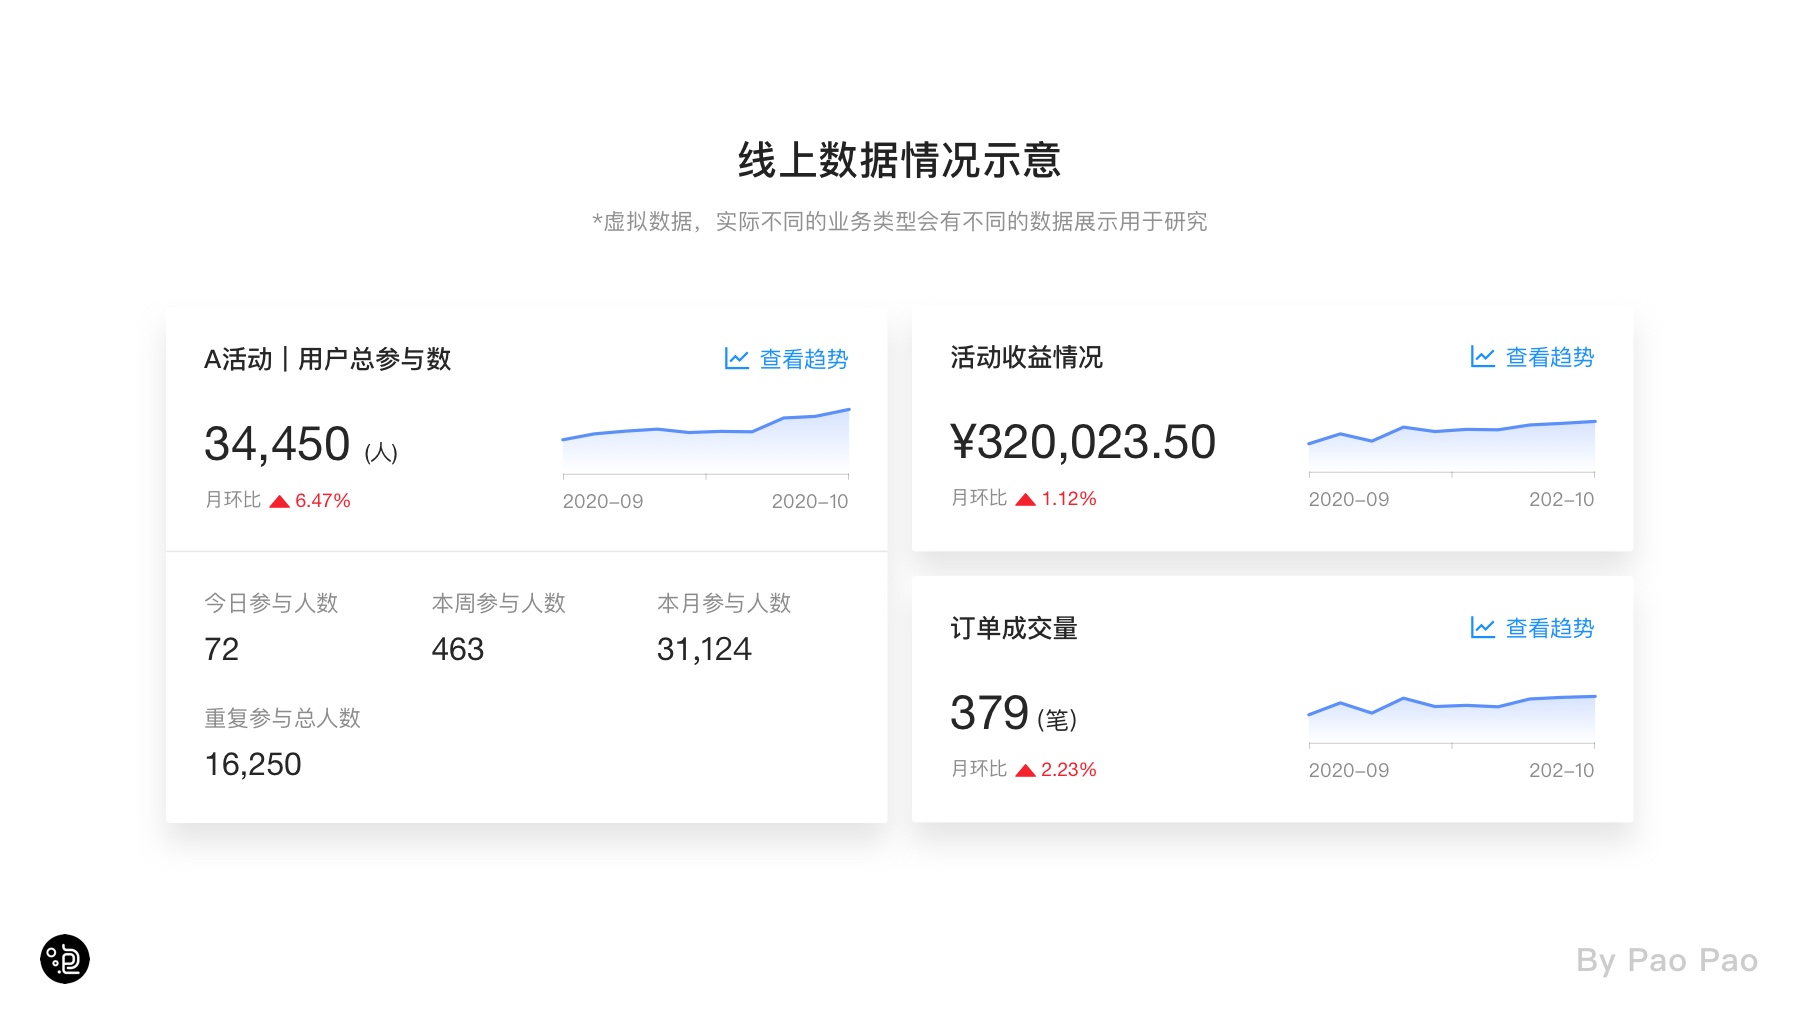This screenshot has height=1014, width=1800.
Task: Click the (笔) unit label
Action: click(1057, 720)
